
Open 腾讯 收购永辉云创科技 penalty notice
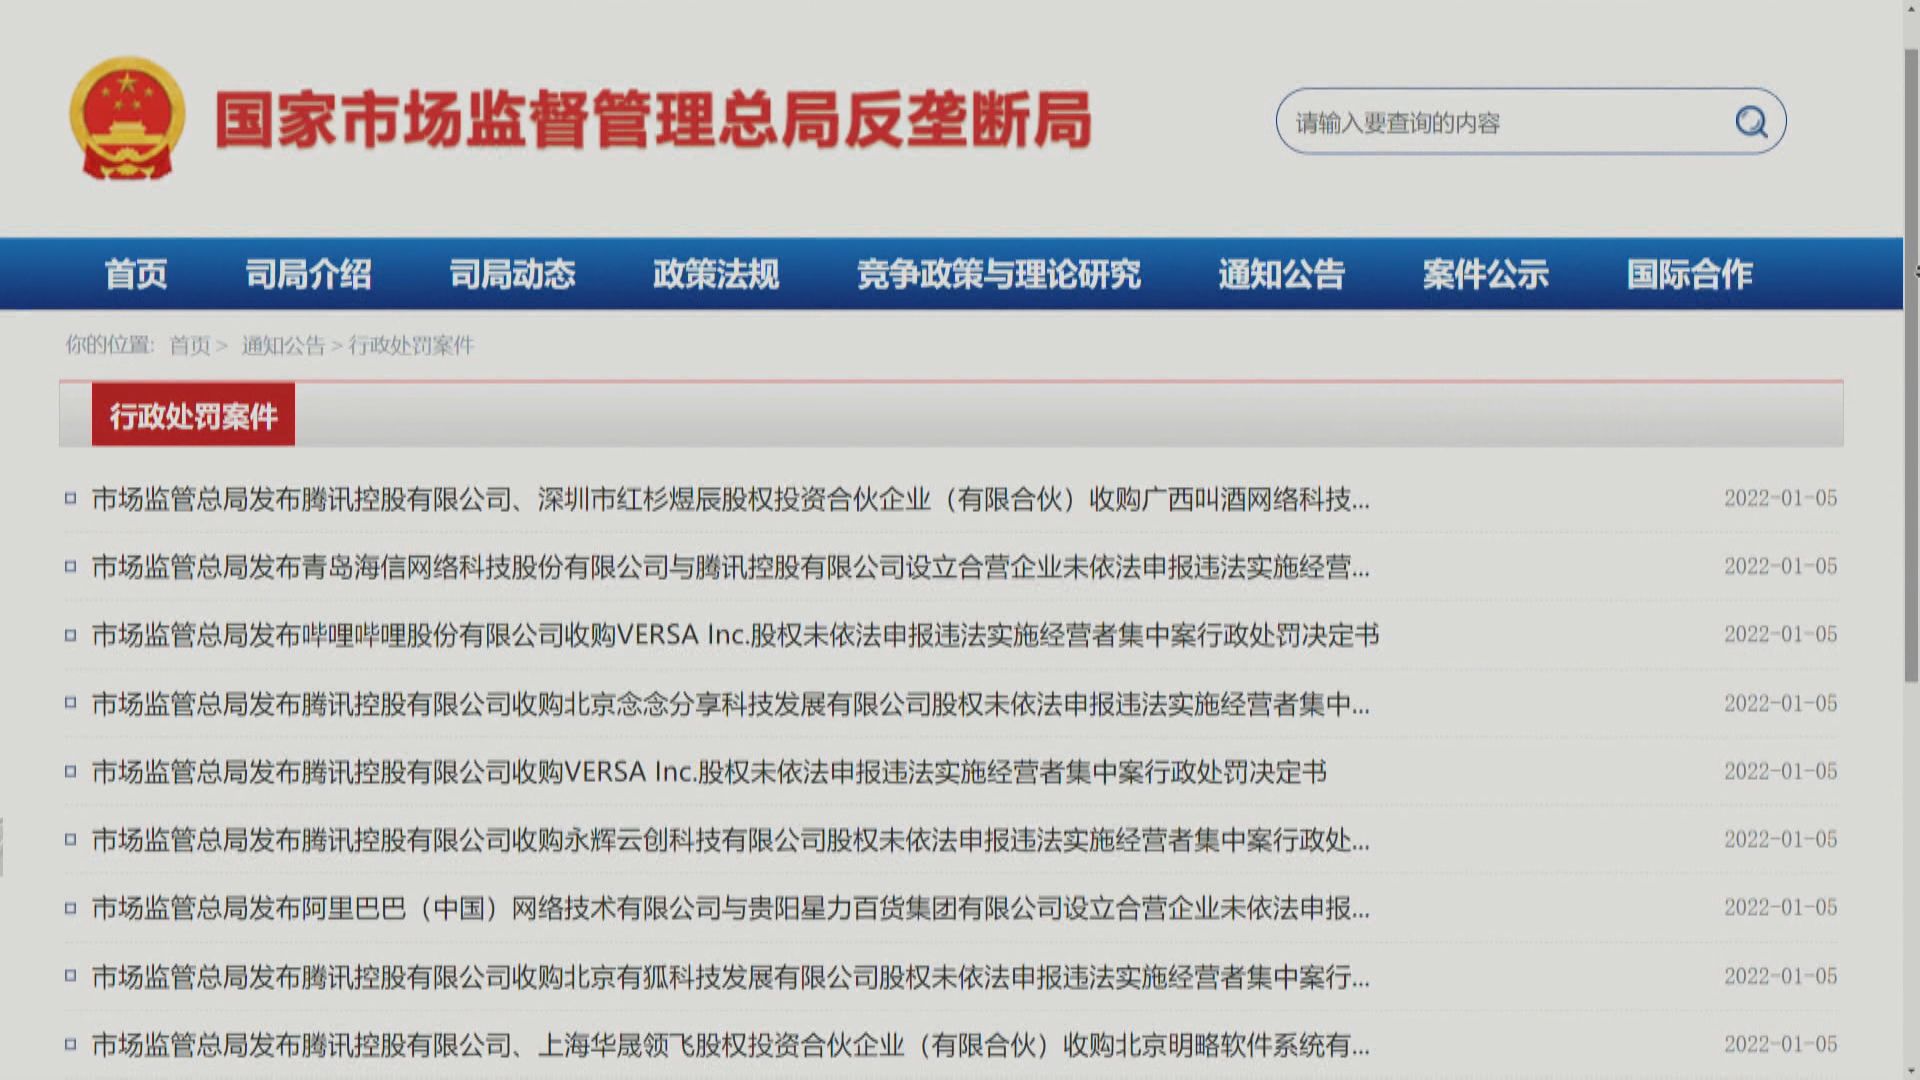[x=730, y=840]
